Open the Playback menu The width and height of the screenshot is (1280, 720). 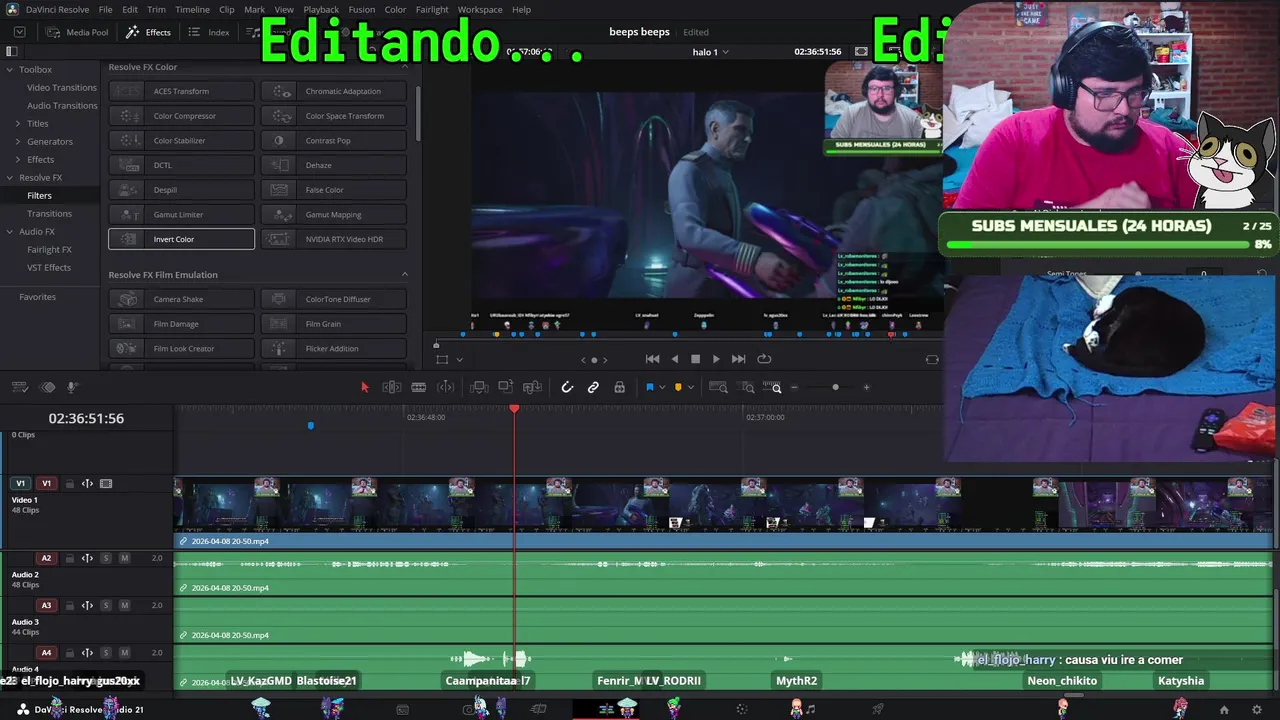click(321, 9)
